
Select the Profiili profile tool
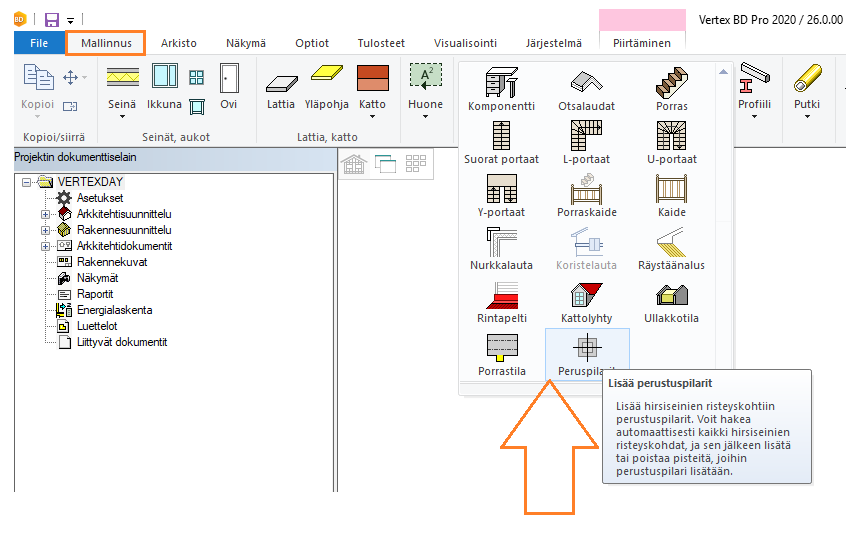click(x=754, y=87)
